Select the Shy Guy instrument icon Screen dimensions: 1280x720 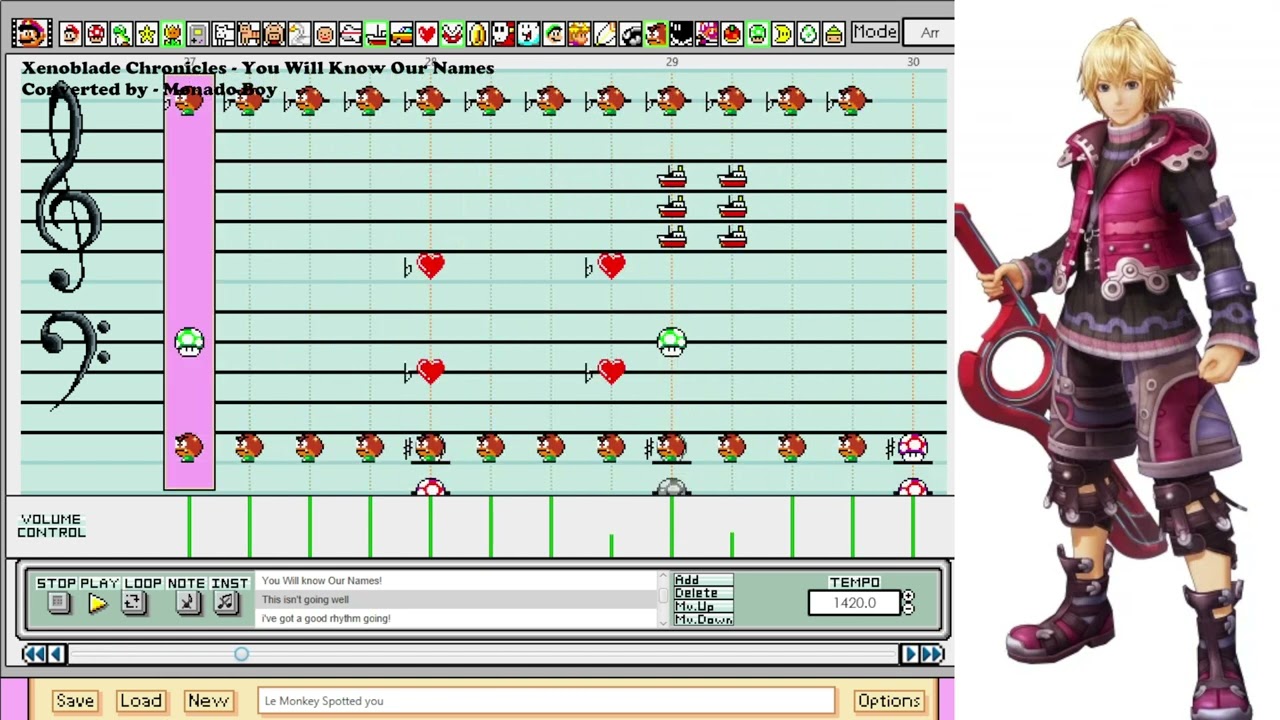coord(503,34)
